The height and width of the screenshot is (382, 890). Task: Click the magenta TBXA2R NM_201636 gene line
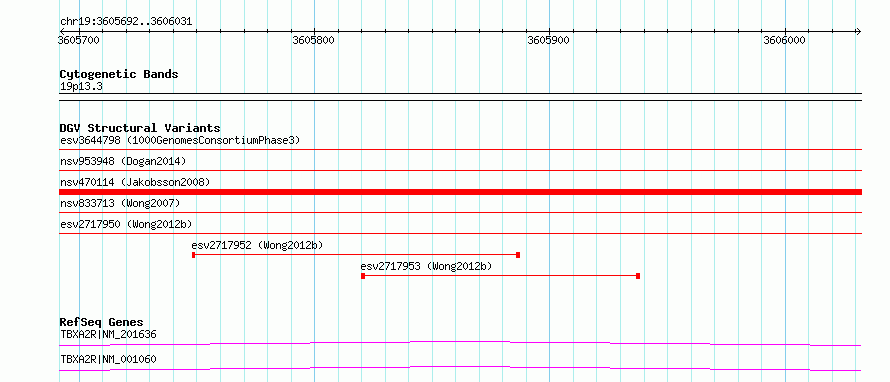click(x=461, y=343)
